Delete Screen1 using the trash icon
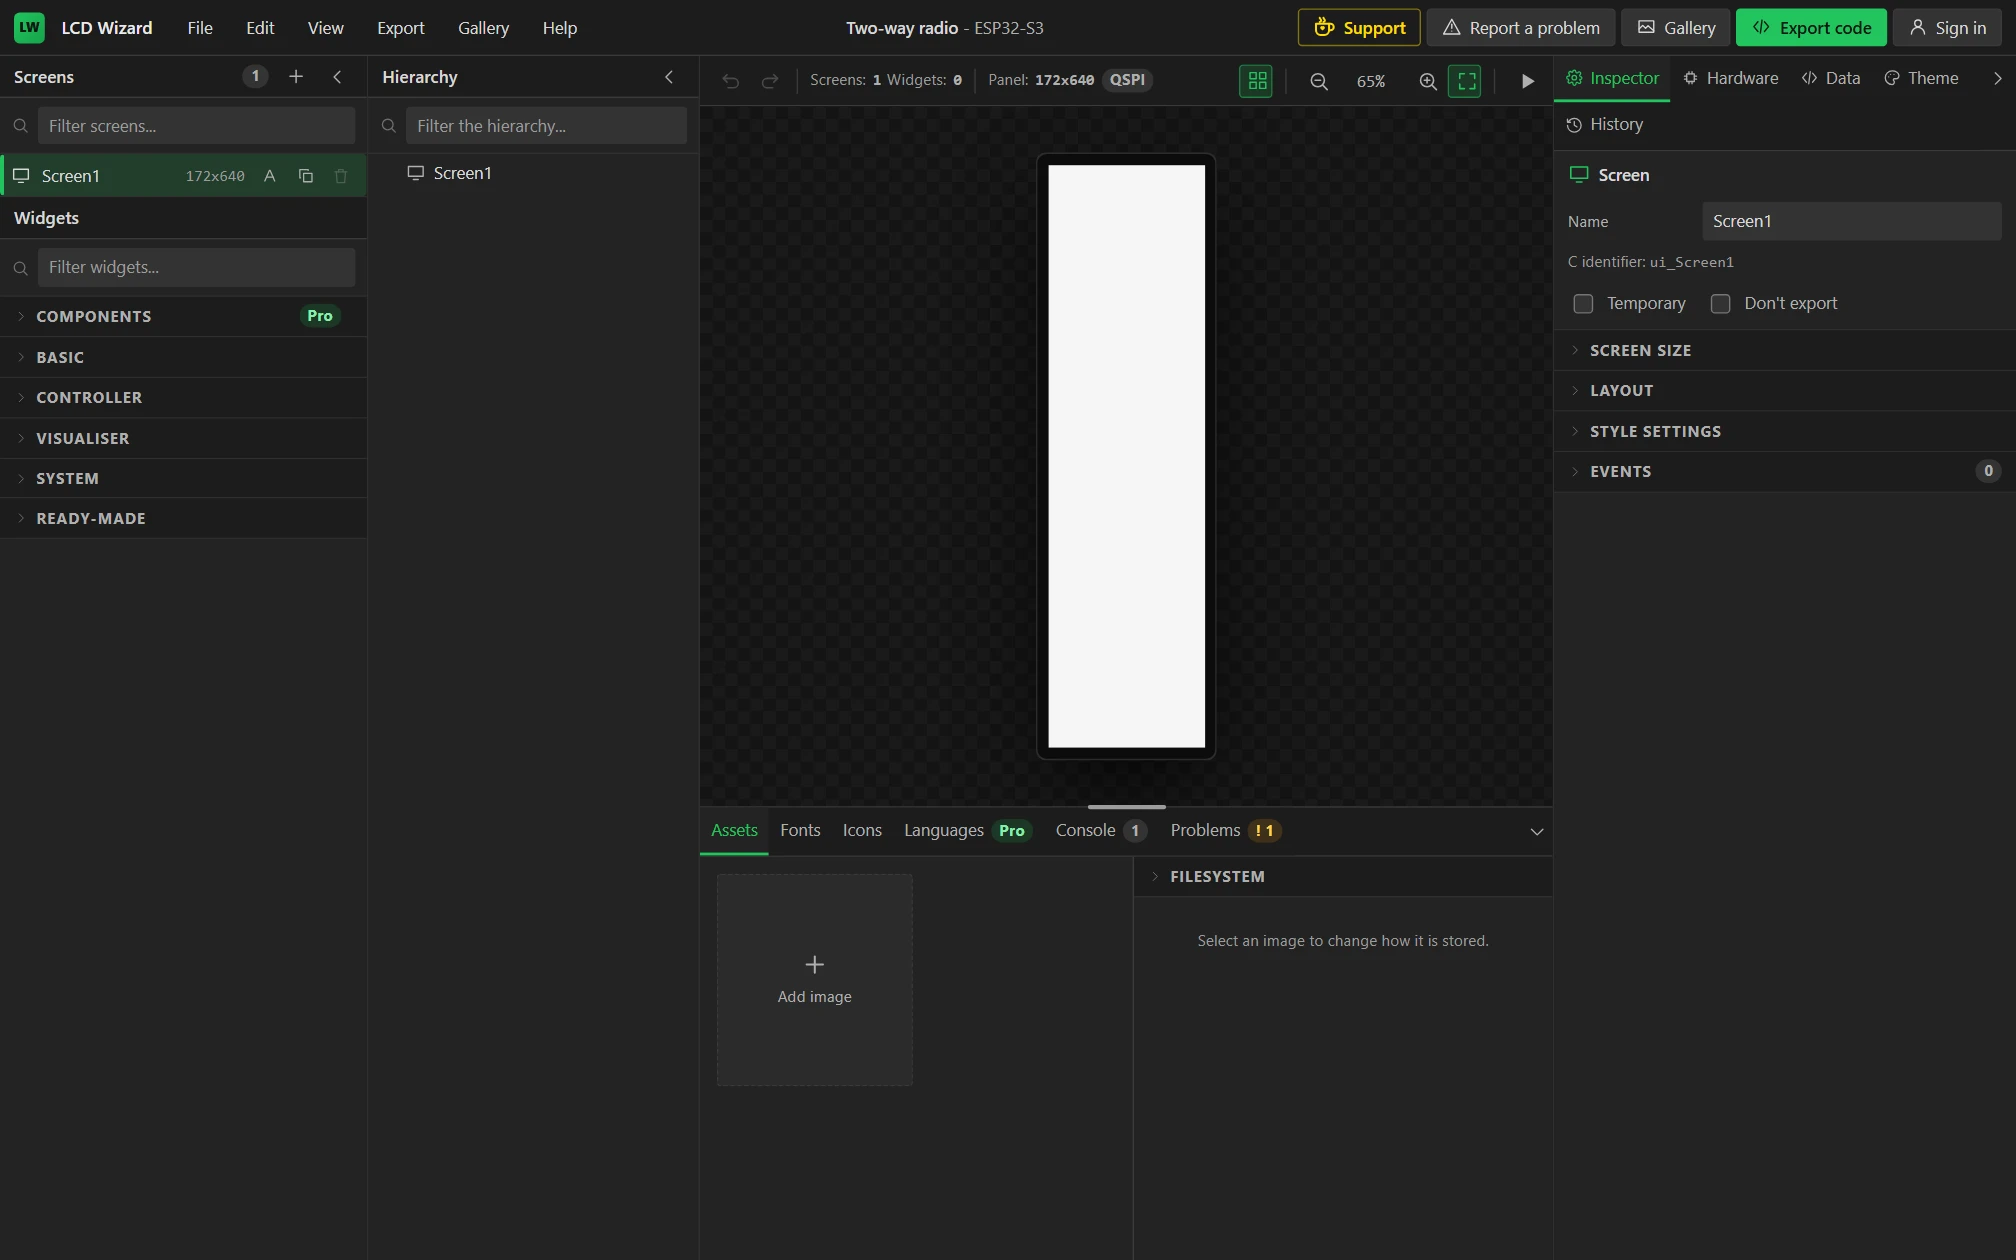Image resolution: width=2016 pixels, height=1260 pixels. point(341,176)
